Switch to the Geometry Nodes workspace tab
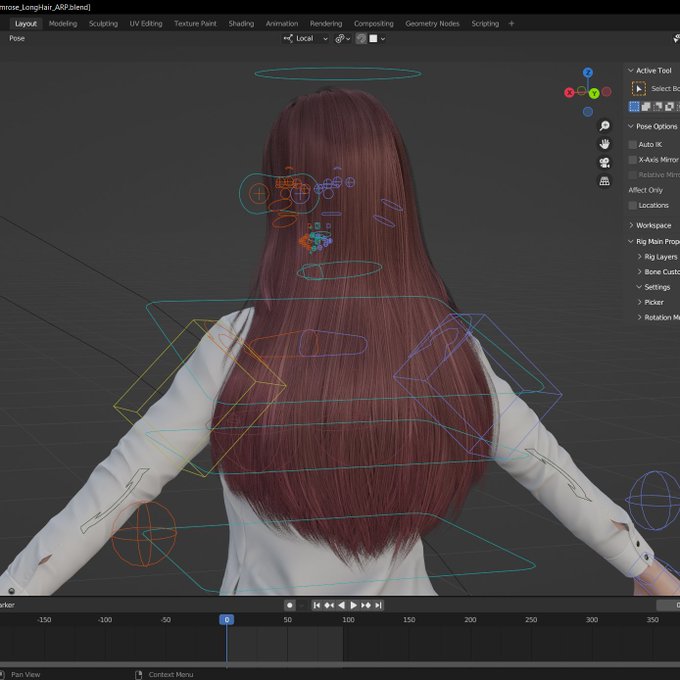 coord(432,23)
